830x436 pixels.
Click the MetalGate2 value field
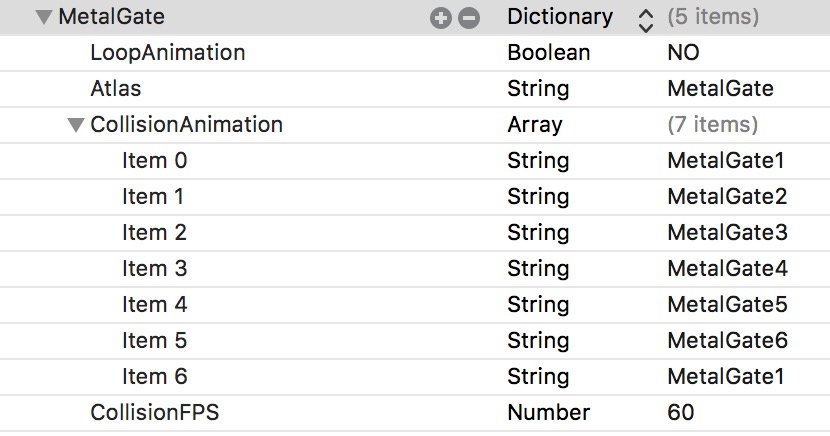tap(726, 197)
